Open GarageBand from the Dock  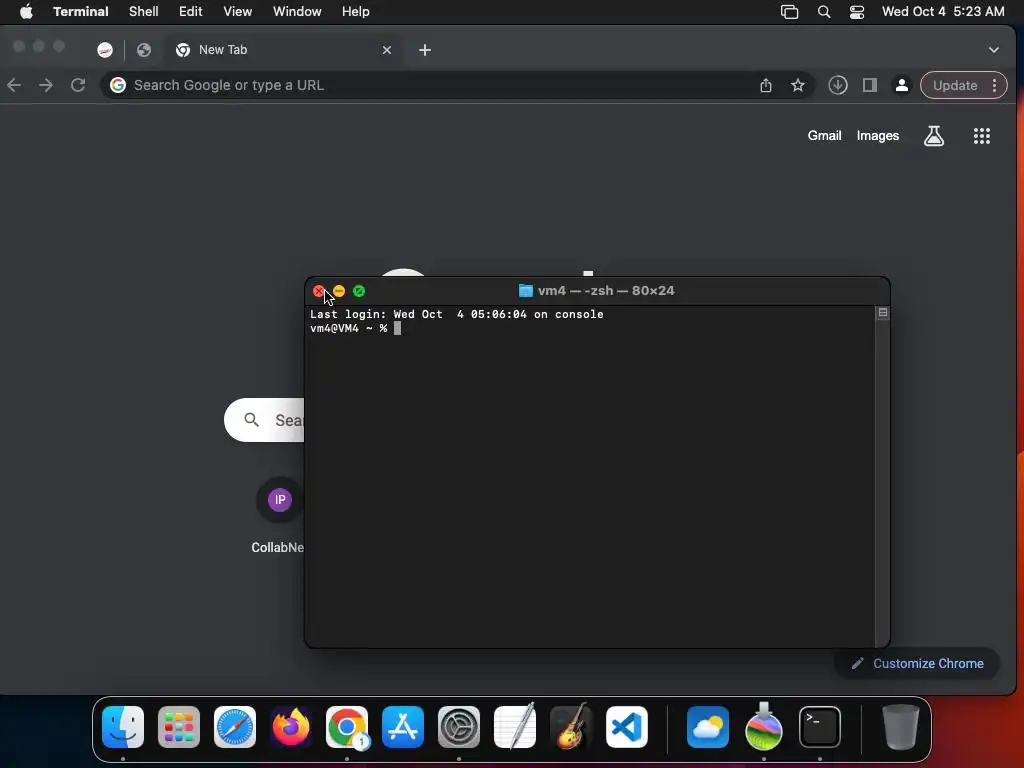click(571, 727)
